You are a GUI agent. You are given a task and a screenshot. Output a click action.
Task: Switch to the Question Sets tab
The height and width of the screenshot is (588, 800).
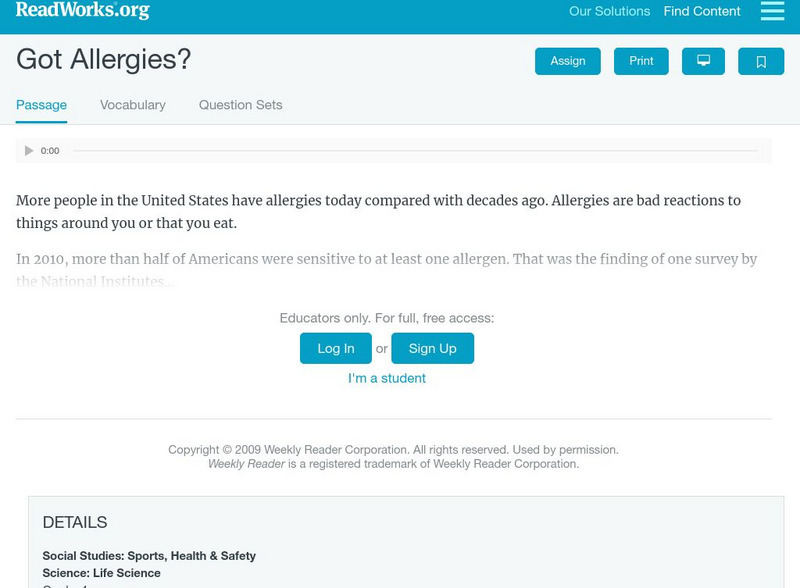pos(240,105)
